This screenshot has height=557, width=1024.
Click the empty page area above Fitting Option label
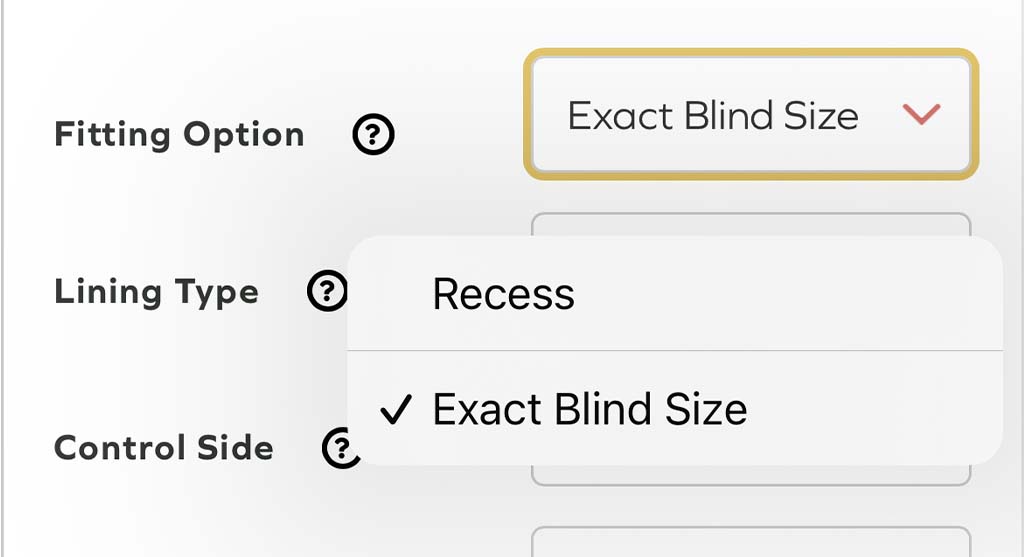[x=180, y=50]
